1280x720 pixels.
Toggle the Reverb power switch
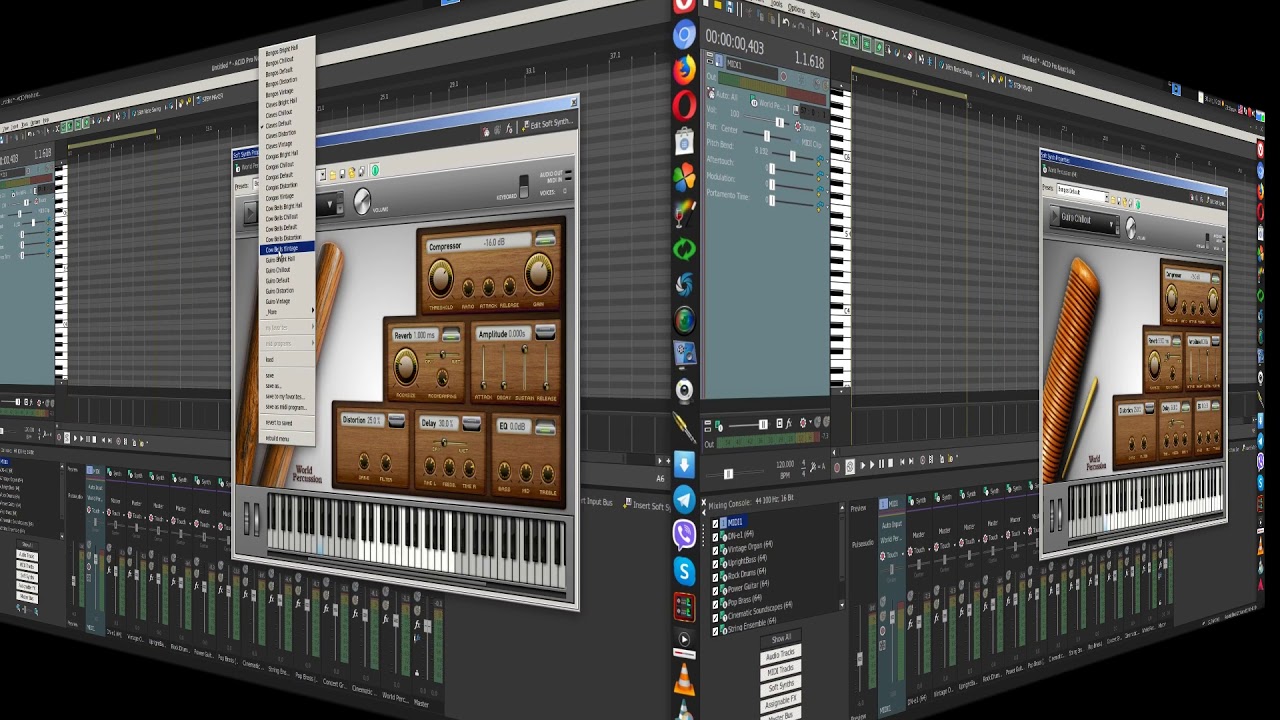click(x=451, y=335)
